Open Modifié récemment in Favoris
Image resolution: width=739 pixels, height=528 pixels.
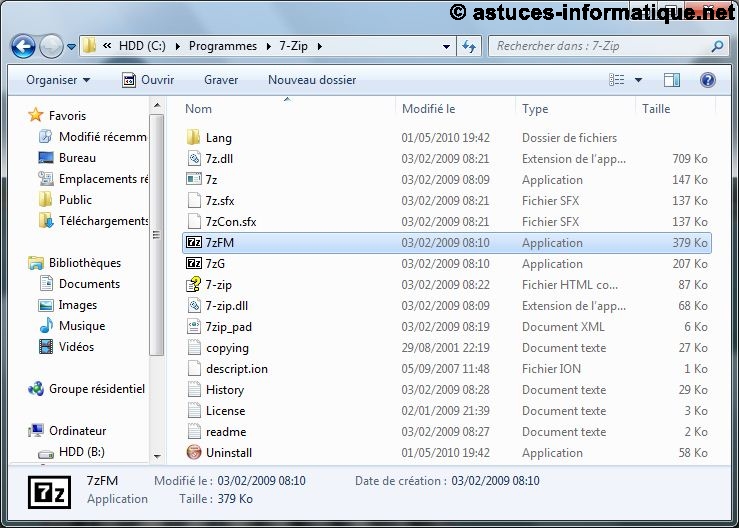tap(93, 137)
